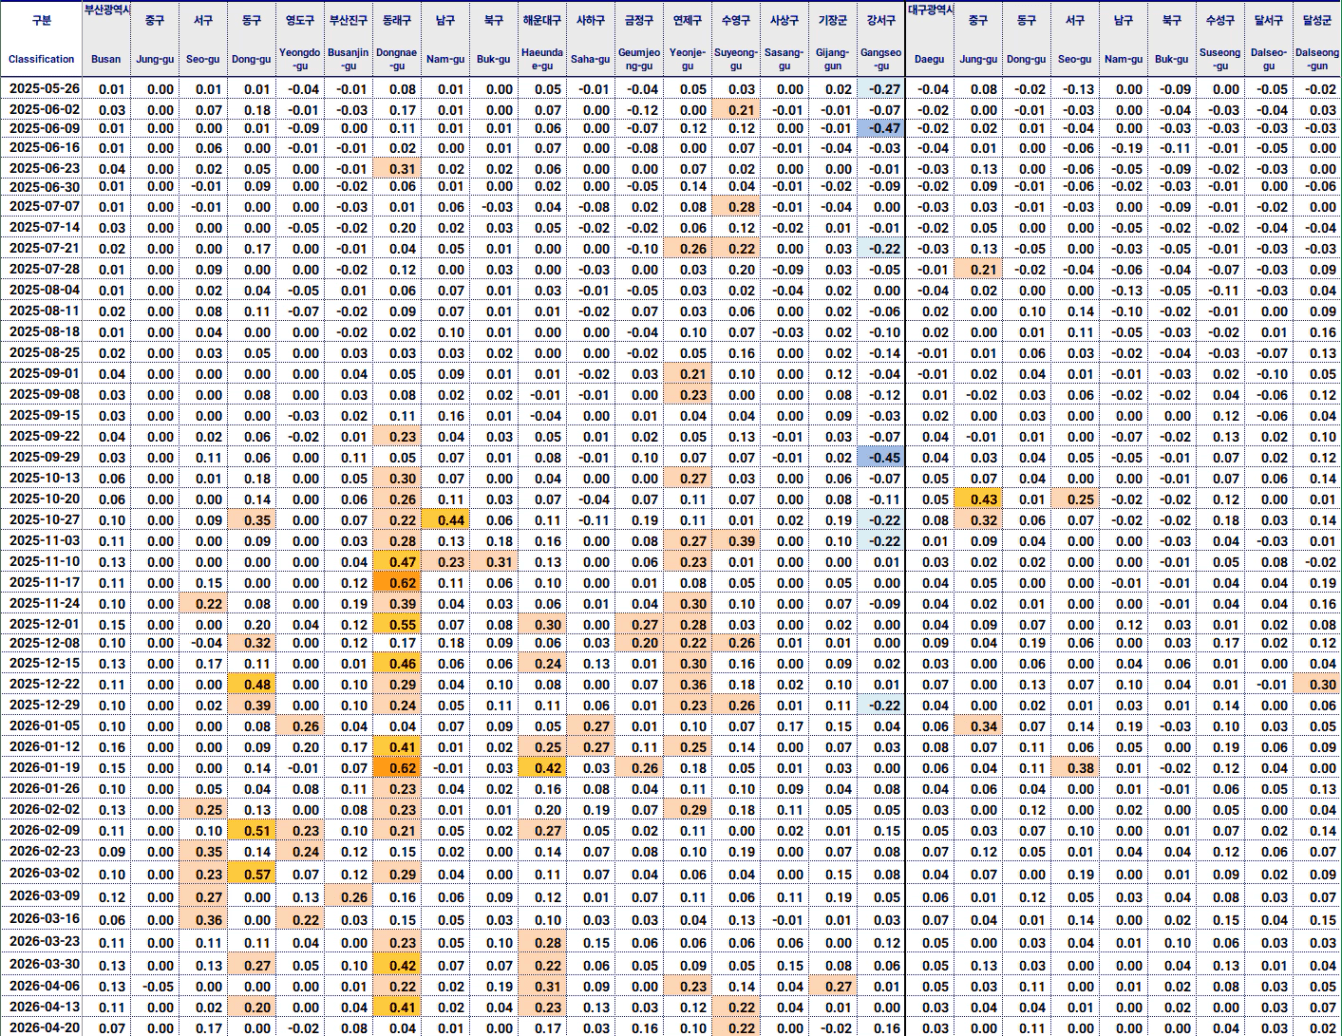Screen dimensions: 1342x1036
Task: Select Dongnae-gu value 0.62 for 2025-11-17
Action: [397, 582]
